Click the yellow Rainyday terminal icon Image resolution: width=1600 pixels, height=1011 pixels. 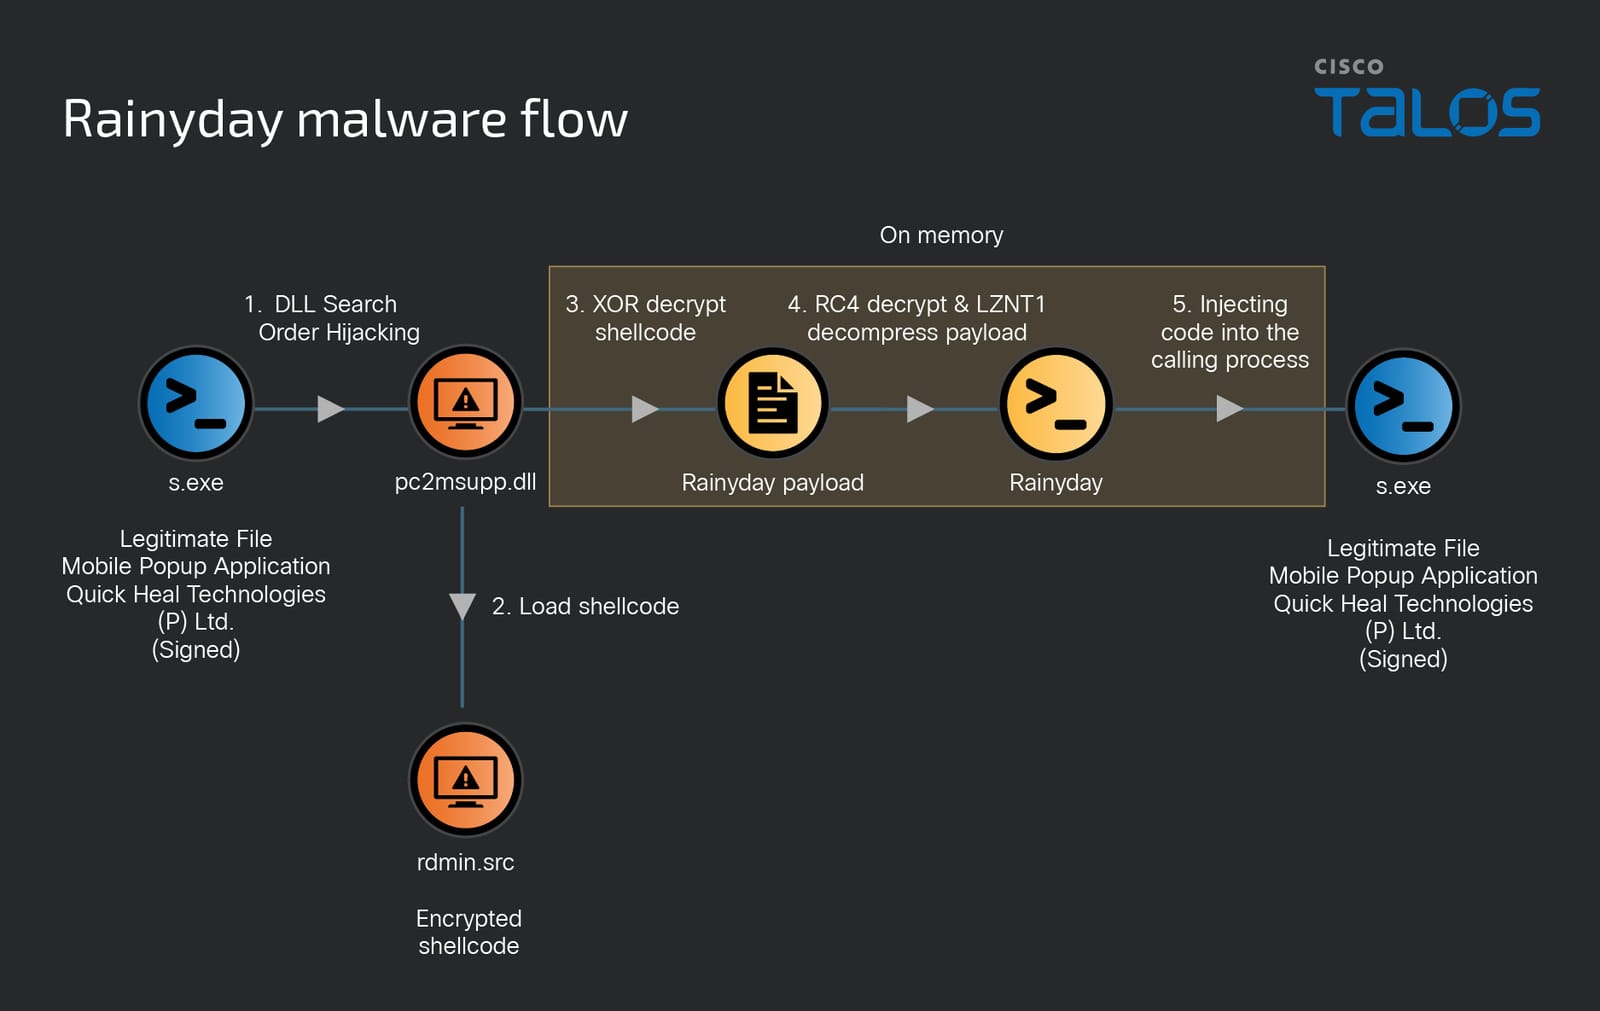pyautogui.click(x=1056, y=404)
